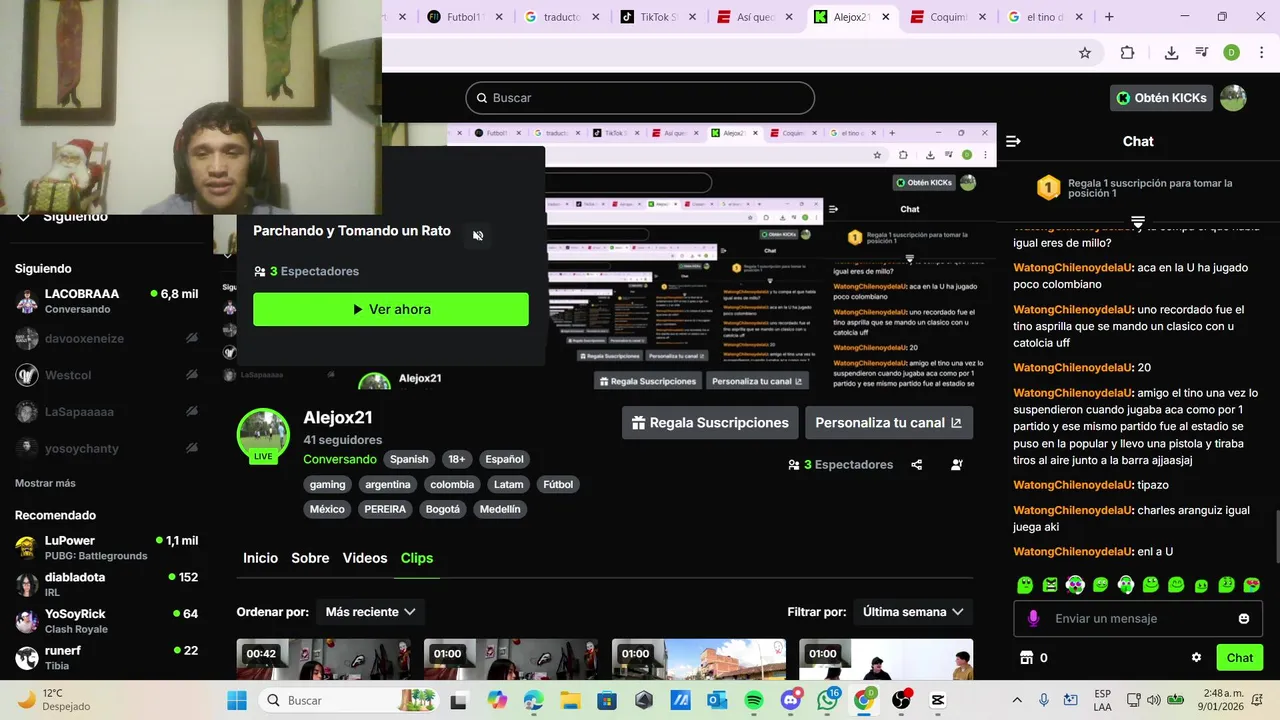The width and height of the screenshot is (1280, 720).
Task: Open the Chrome media controls icon
Action: [1202, 53]
